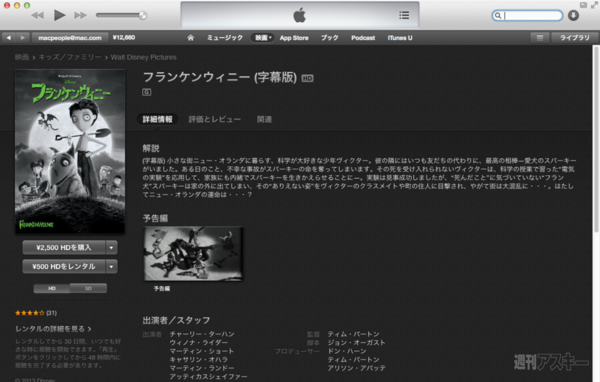Click the vertical scrollbar thumb
This screenshot has height=382, width=600.
[x=596, y=139]
